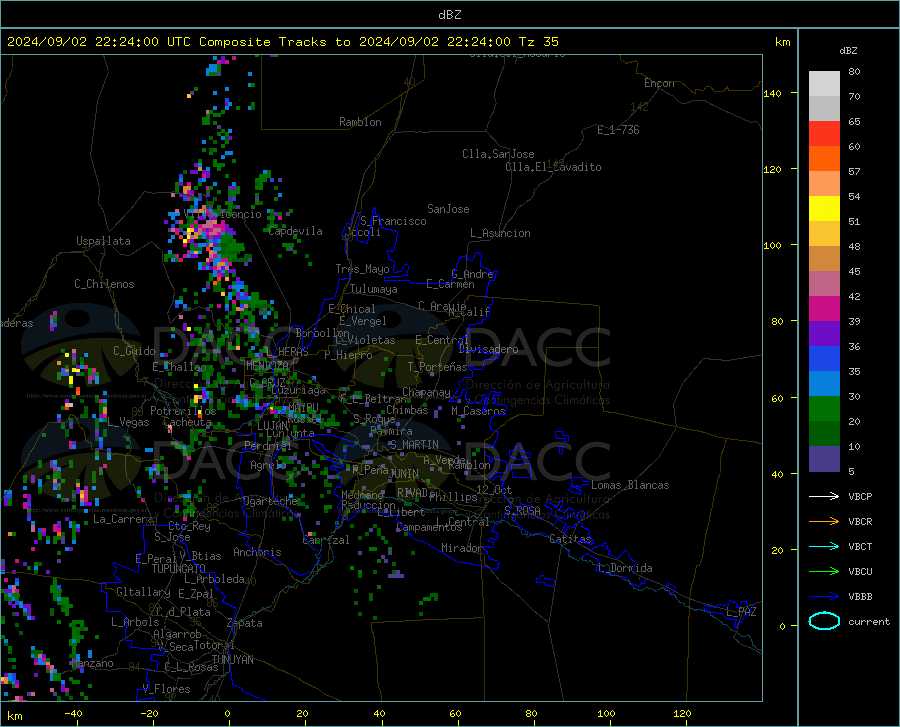Select the light gray 70–80 dBZ swatch
The image size is (900, 727).
click(824, 84)
